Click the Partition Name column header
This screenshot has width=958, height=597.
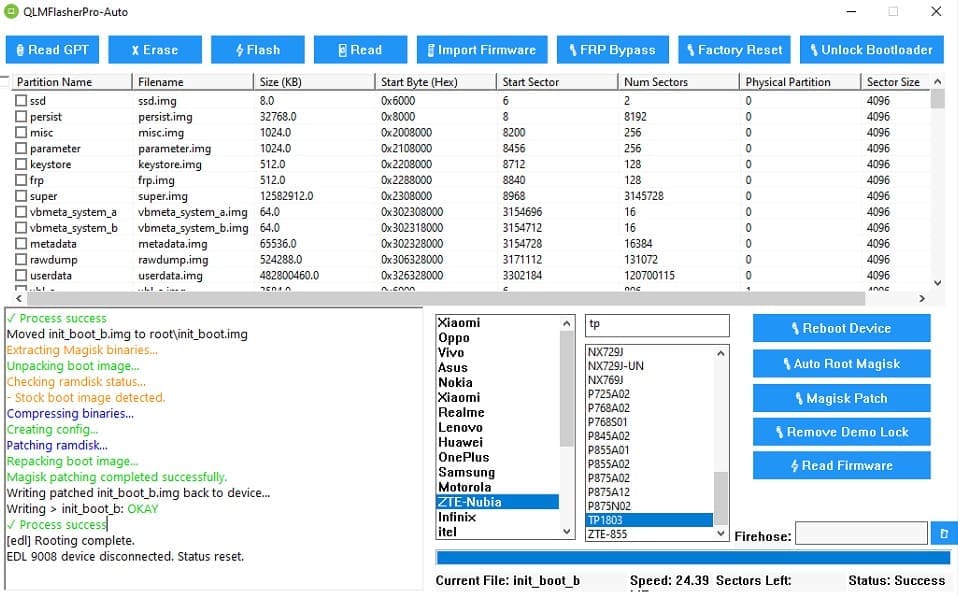(x=71, y=82)
